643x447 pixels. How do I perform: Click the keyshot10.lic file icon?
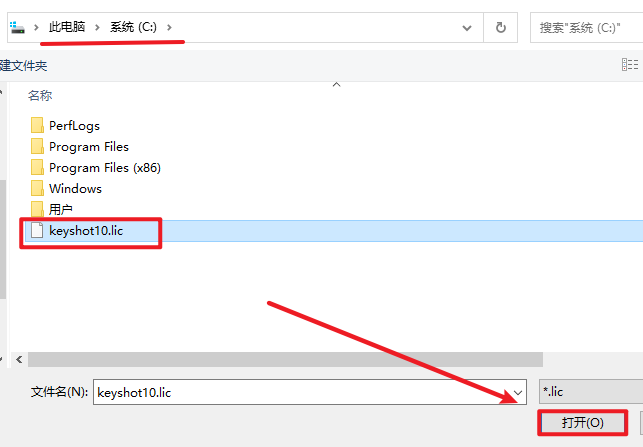pos(37,231)
